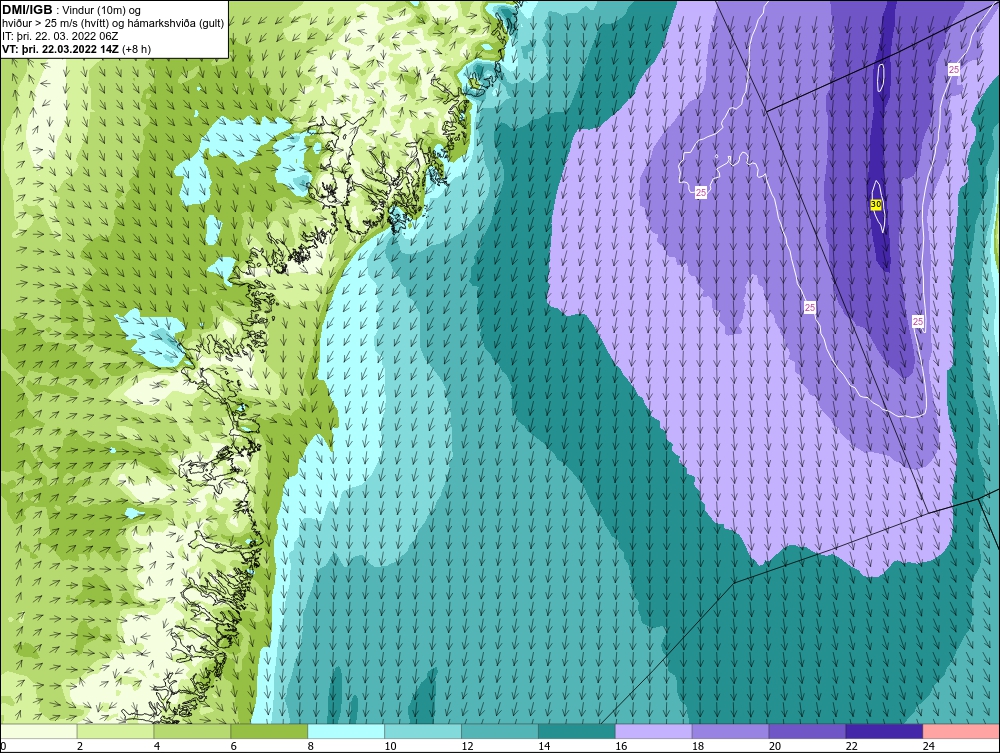The height and width of the screenshot is (753, 1000).
Task: Click the 25 contour label by the map's upper right edge
Action: (954, 69)
